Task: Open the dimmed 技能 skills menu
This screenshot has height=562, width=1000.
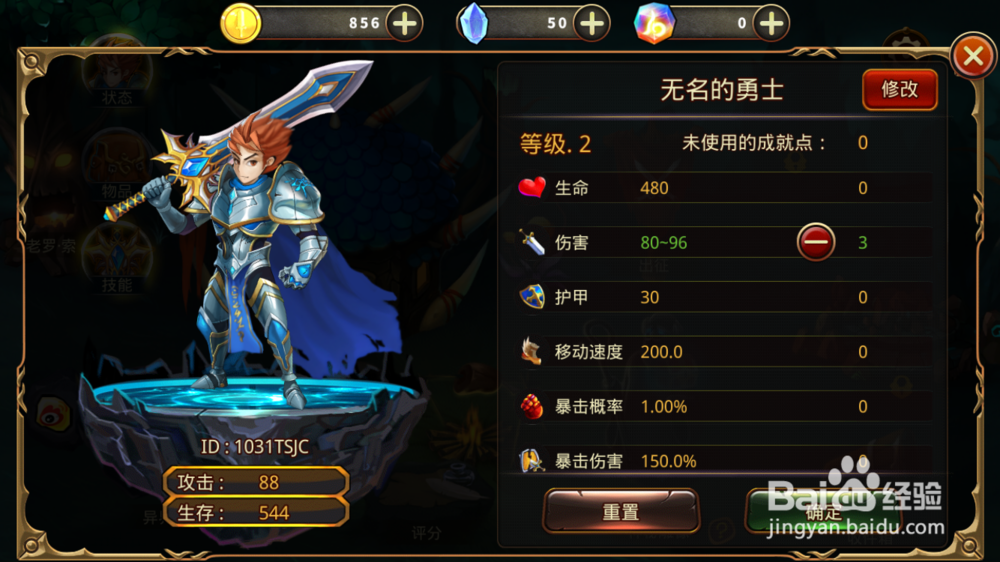Action: (x=117, y=260)
